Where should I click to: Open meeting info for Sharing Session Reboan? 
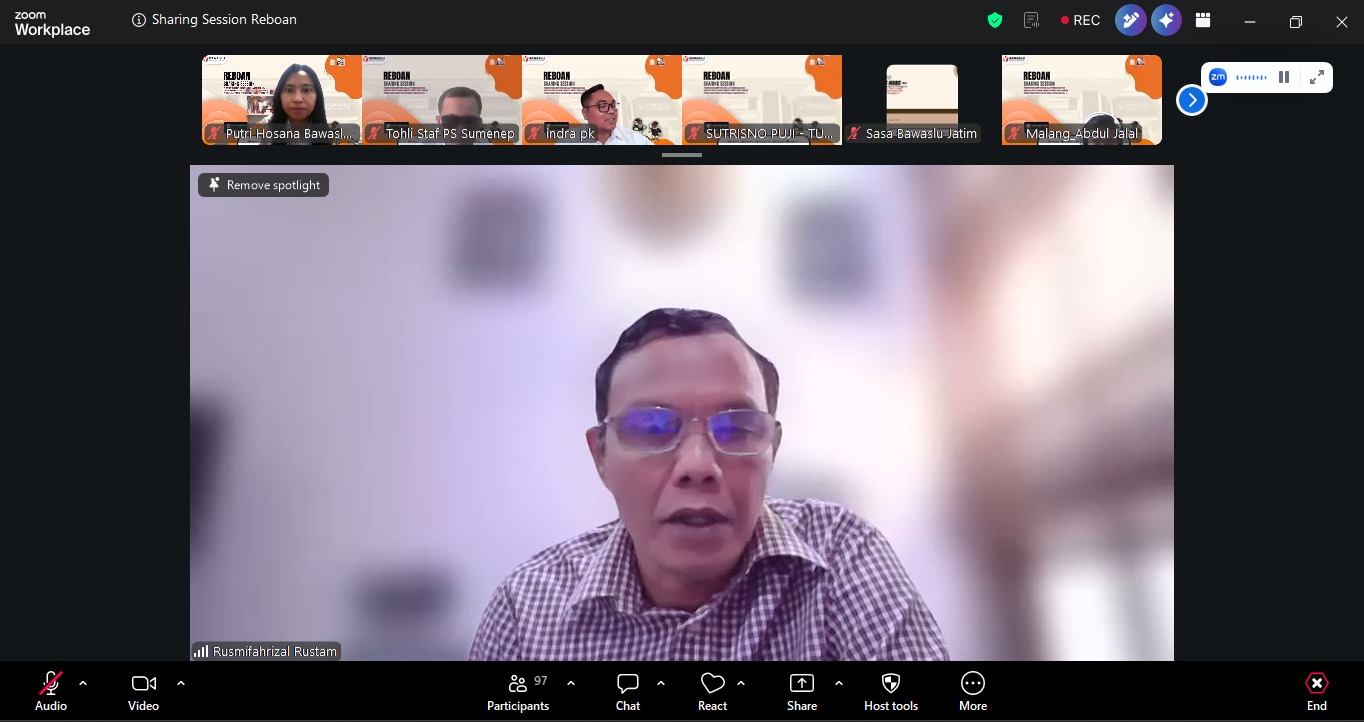point(139,20)
